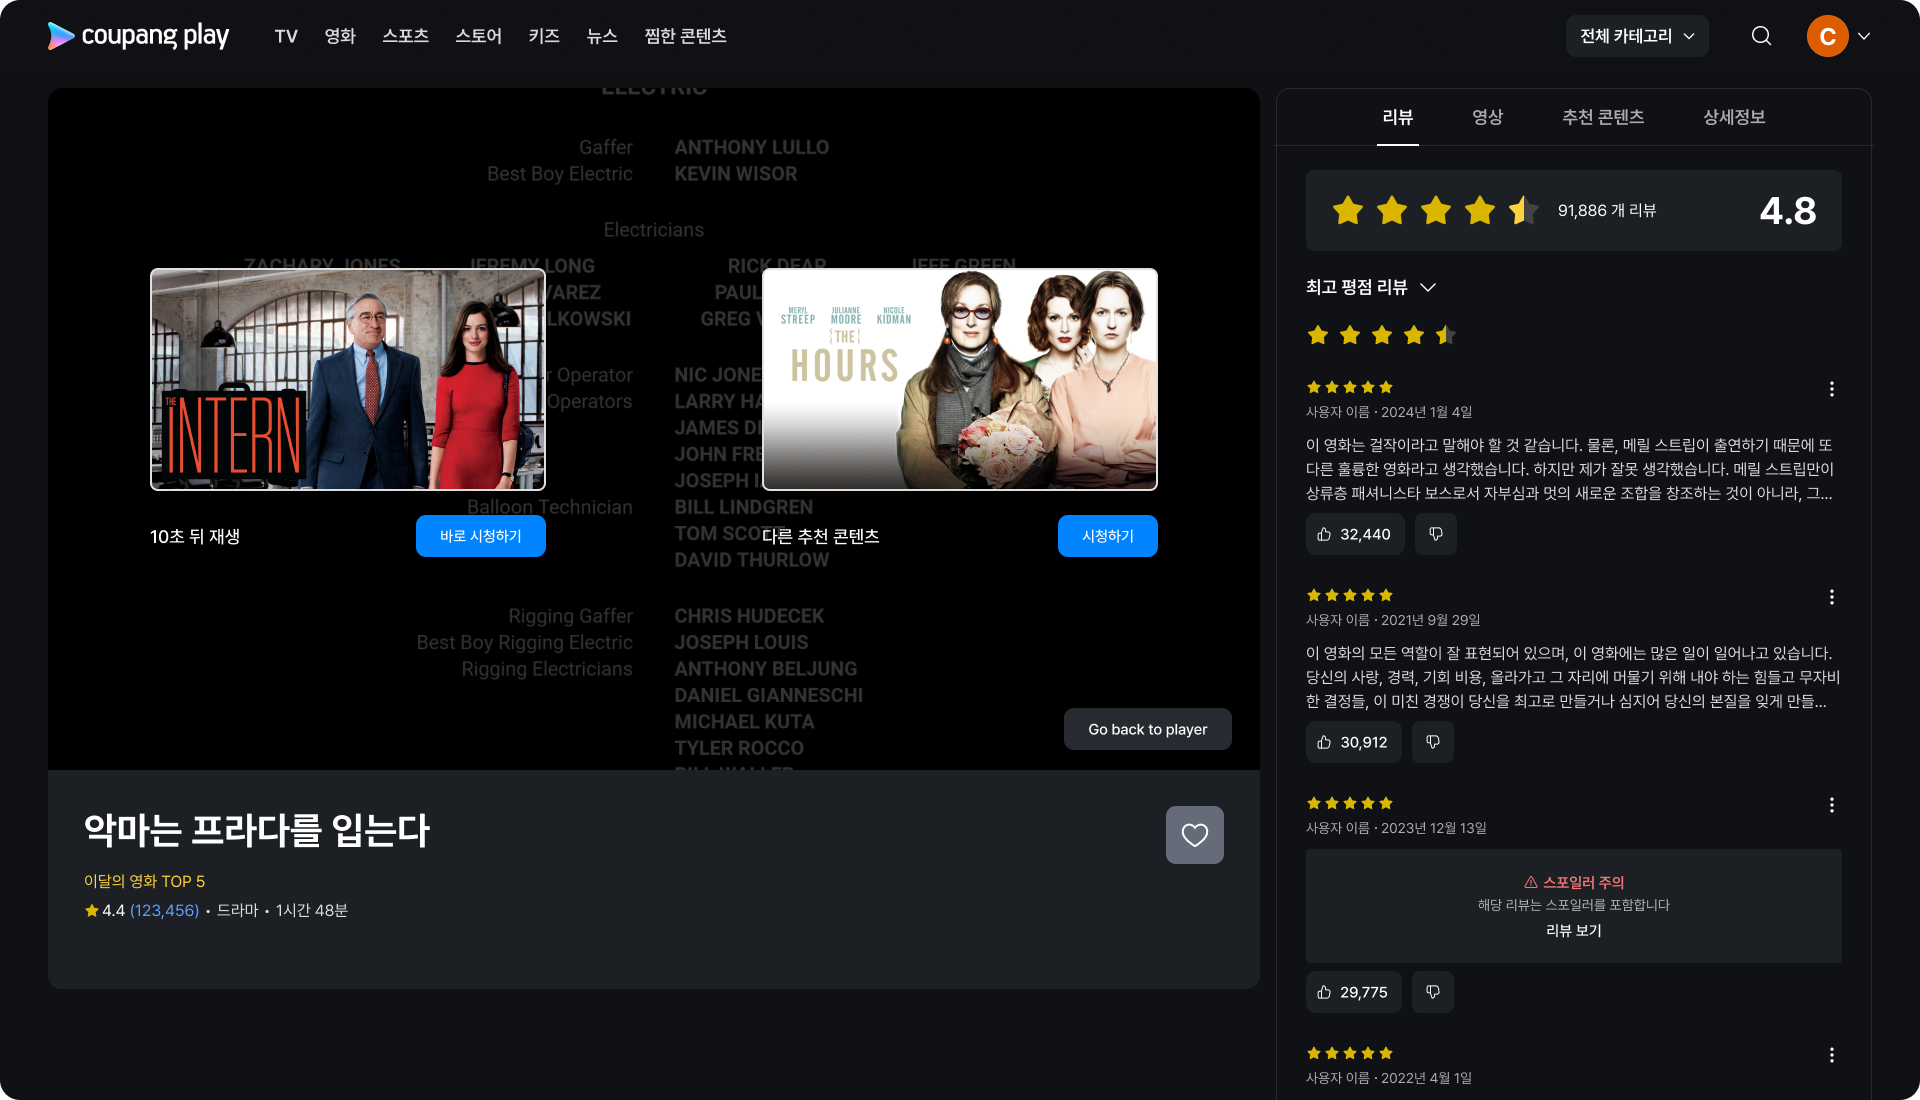Click the orange profile avatar C
1920x1100 pixels.
point(1827,36)
